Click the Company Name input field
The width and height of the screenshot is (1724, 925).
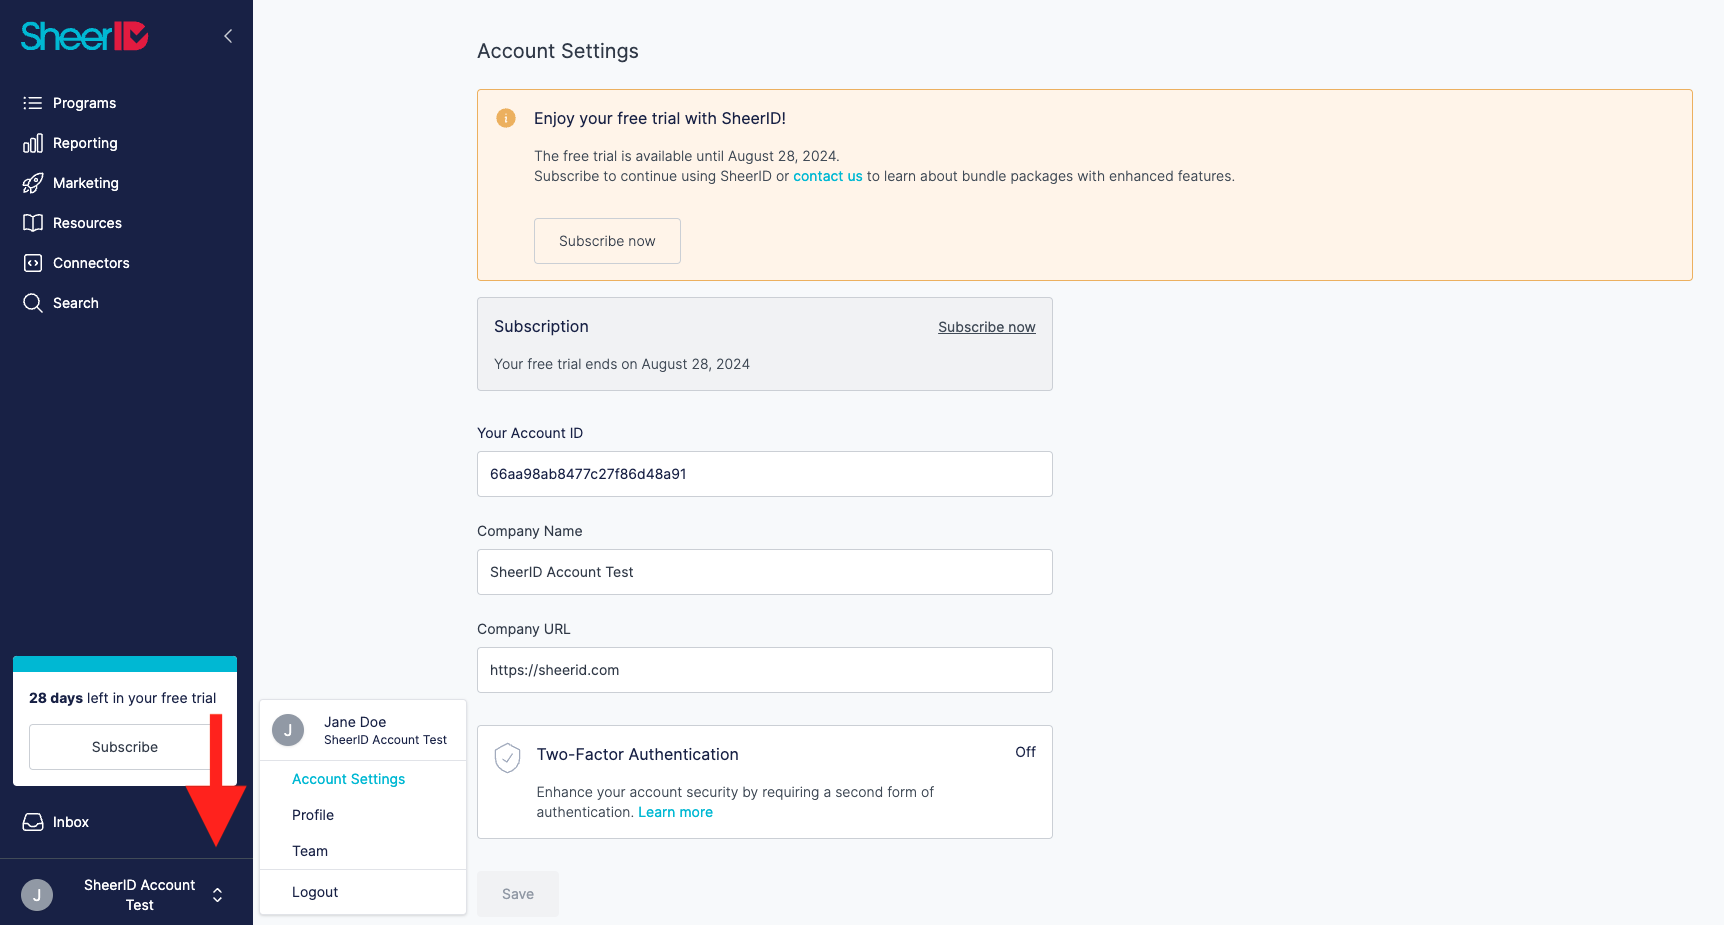pyautogui.click(x=765, y=572)
